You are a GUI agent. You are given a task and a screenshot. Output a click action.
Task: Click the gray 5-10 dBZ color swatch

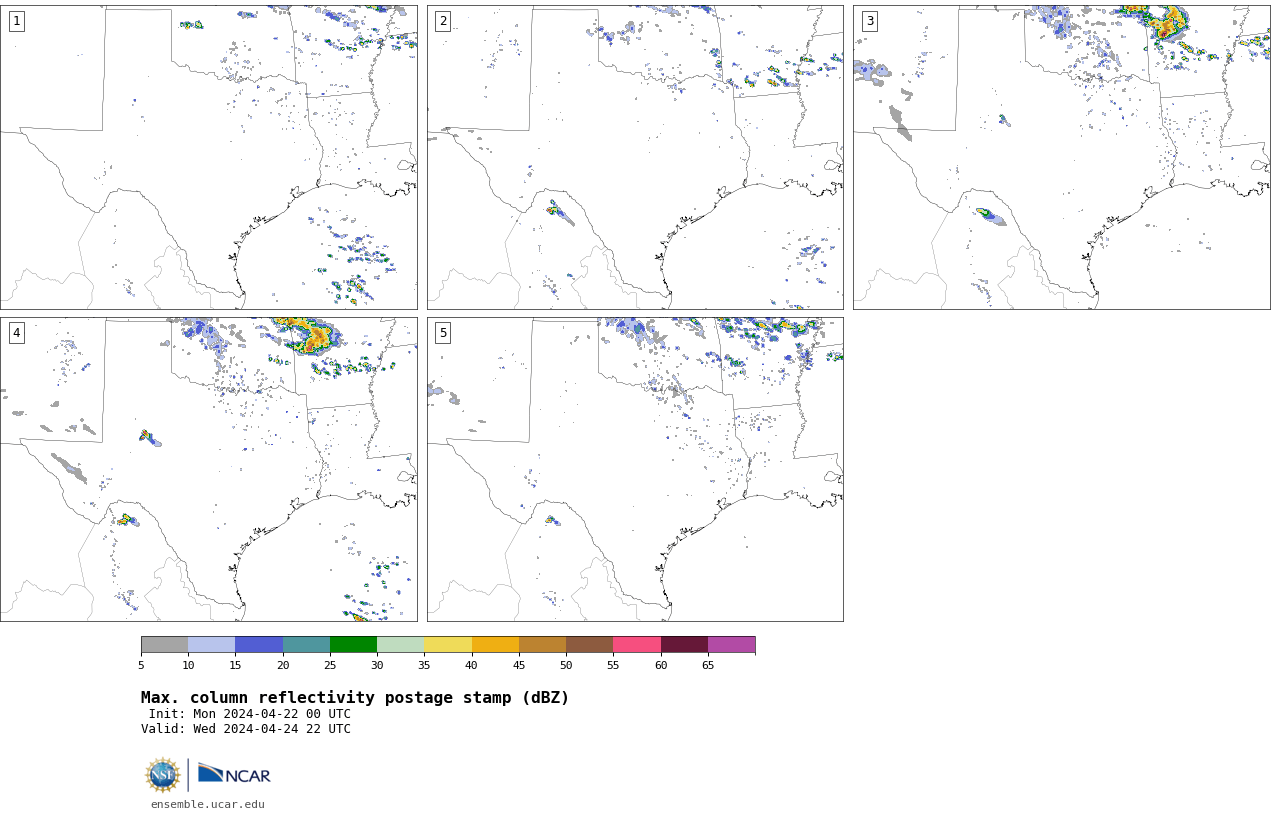[x=164, y=644]
